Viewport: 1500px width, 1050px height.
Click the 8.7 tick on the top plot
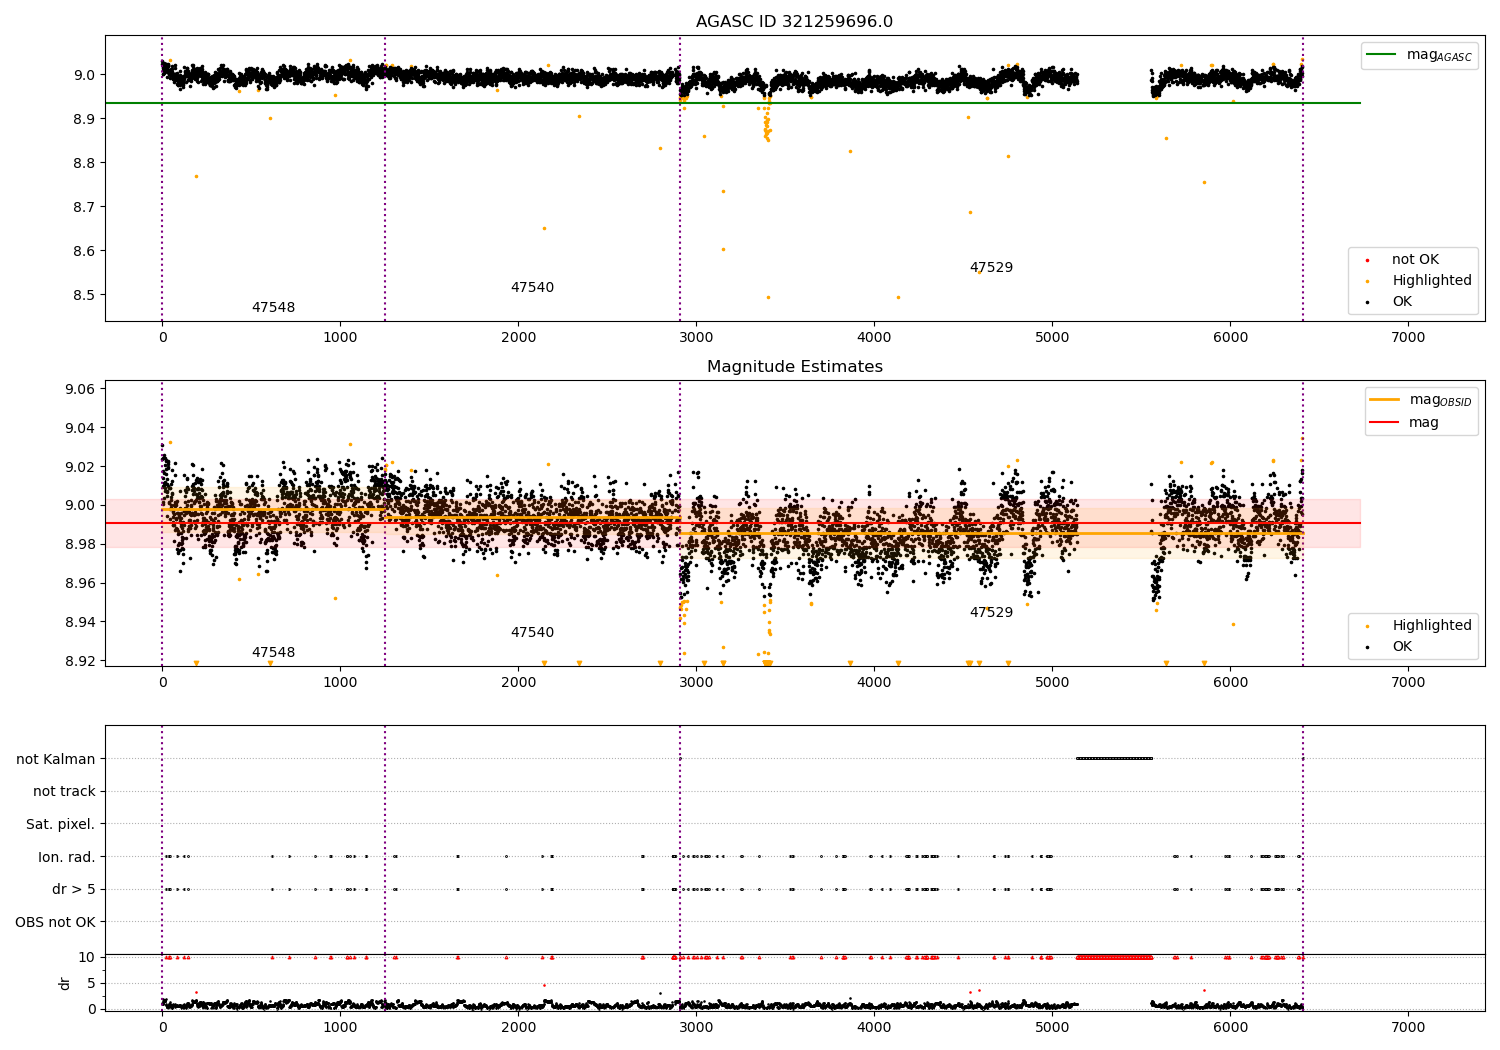tap(84, 207)
